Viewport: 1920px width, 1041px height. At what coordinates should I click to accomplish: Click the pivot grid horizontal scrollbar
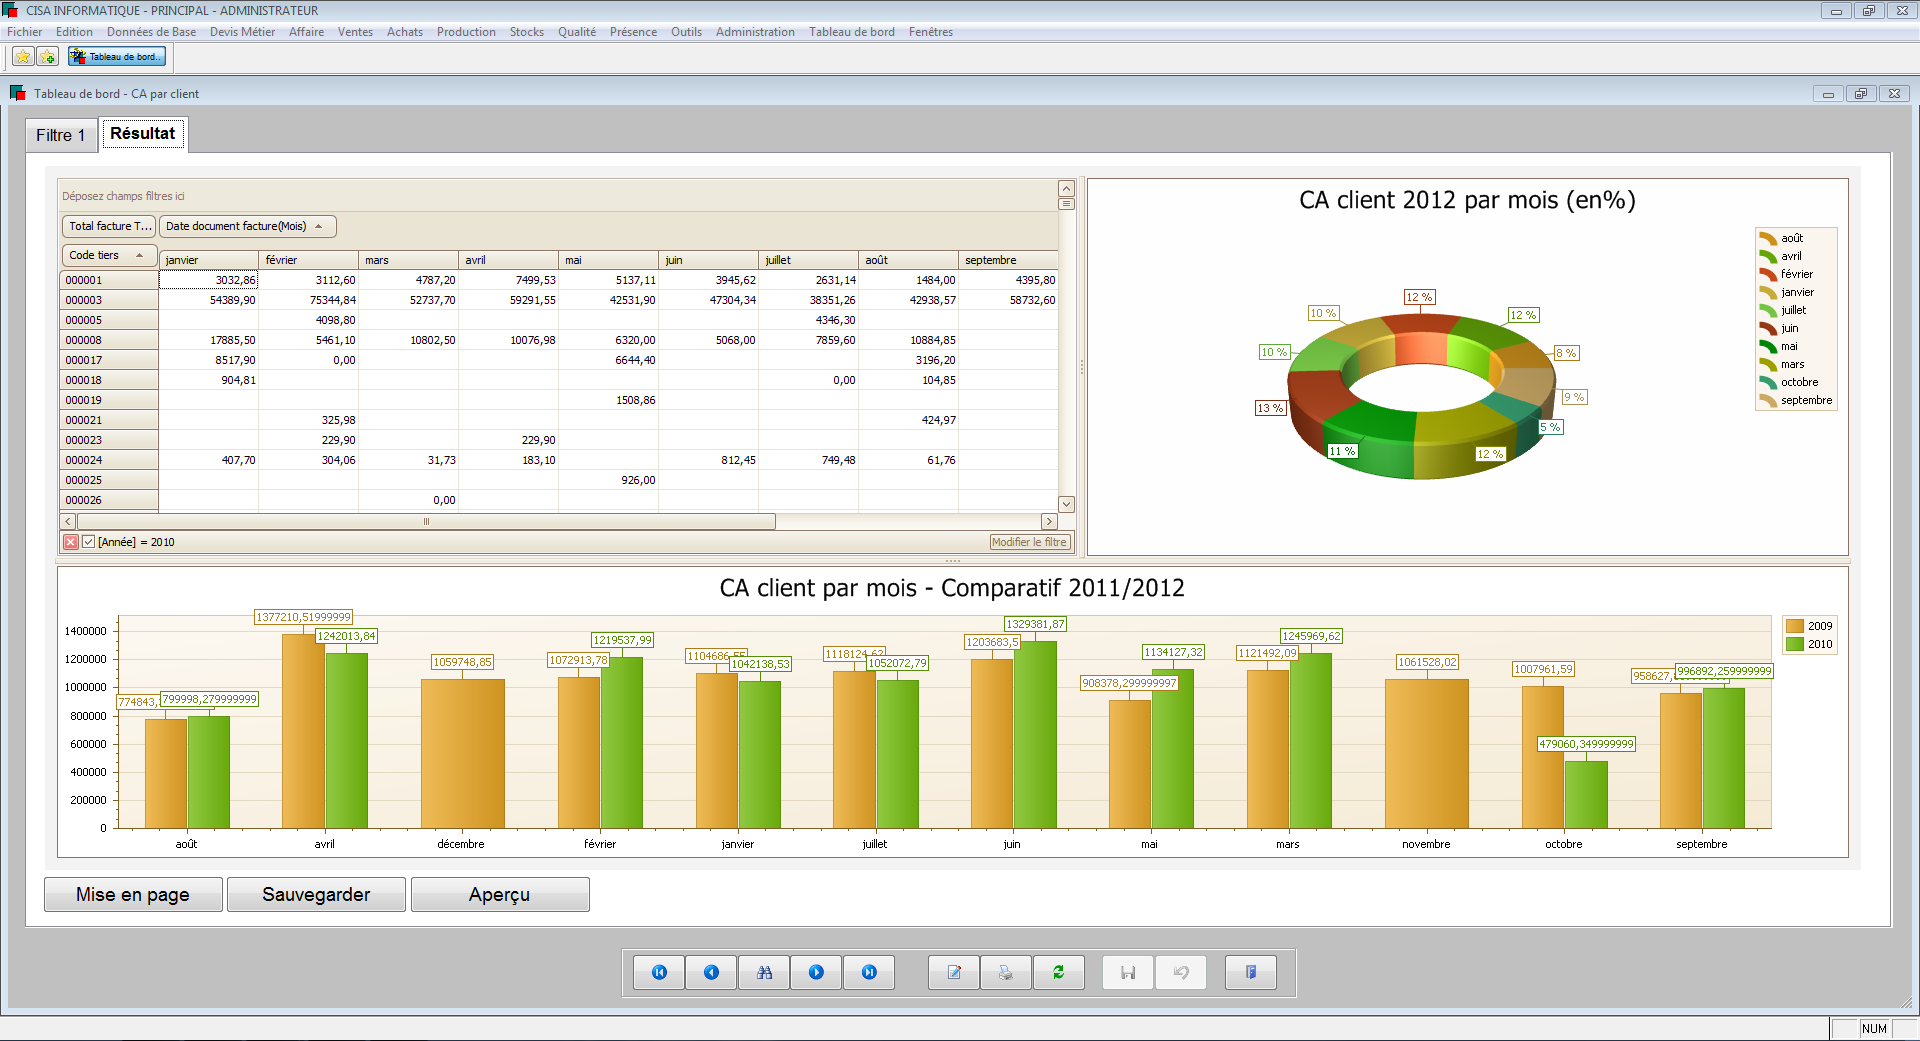tap(426, 522)
